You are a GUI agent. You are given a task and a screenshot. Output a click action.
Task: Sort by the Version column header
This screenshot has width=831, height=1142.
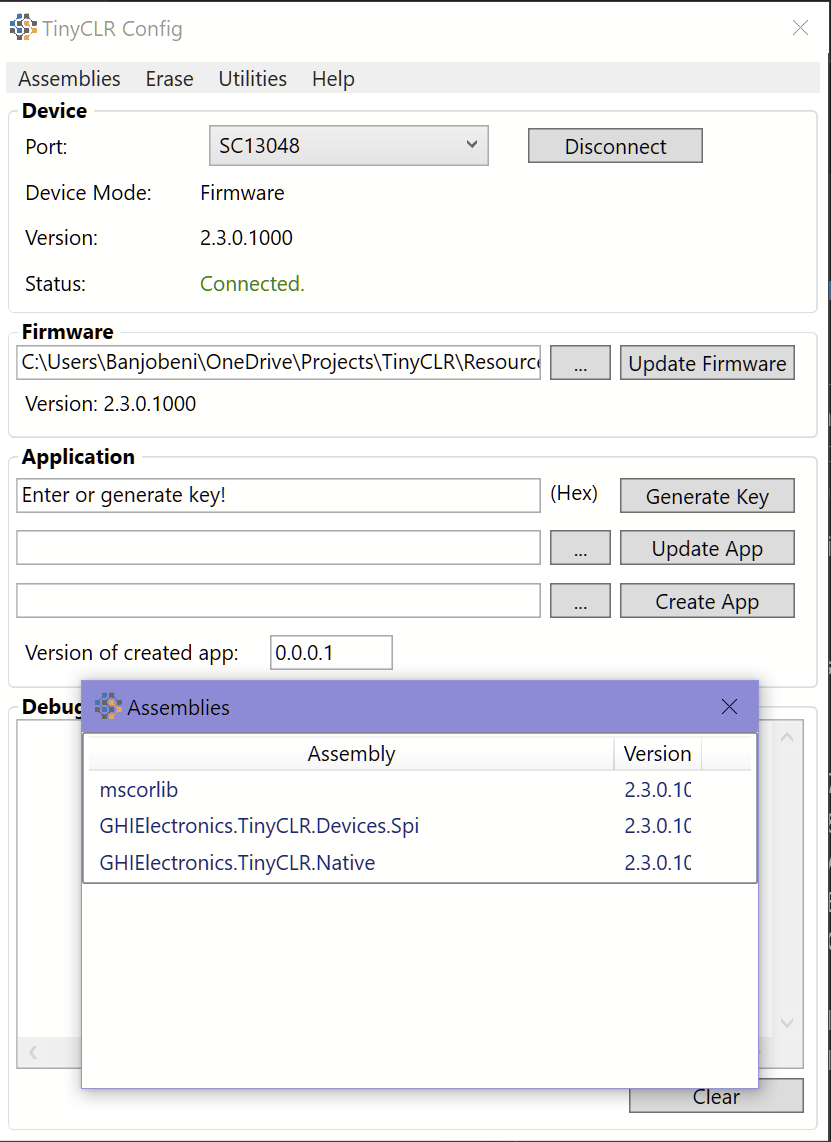coord(658,753)
